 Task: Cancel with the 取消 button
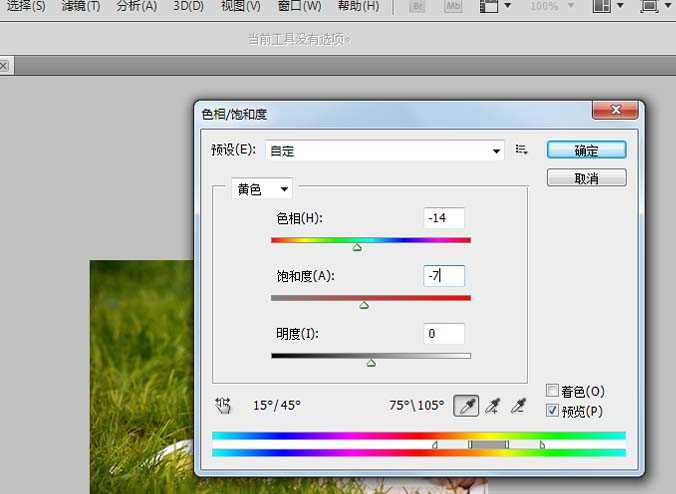pos(586,178)
